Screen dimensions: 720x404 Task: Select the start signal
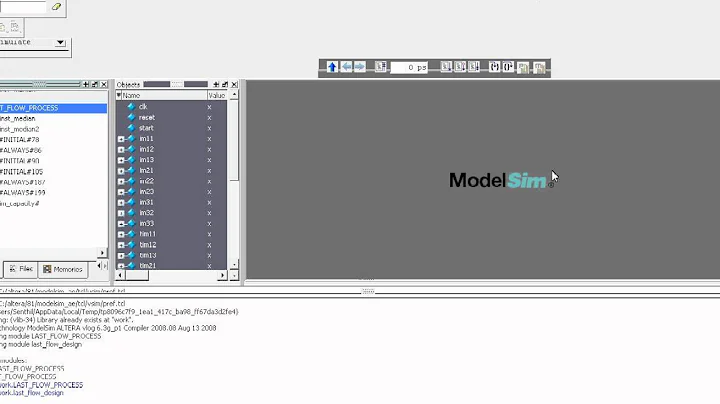pyautogui.click(x=146, y=128)
